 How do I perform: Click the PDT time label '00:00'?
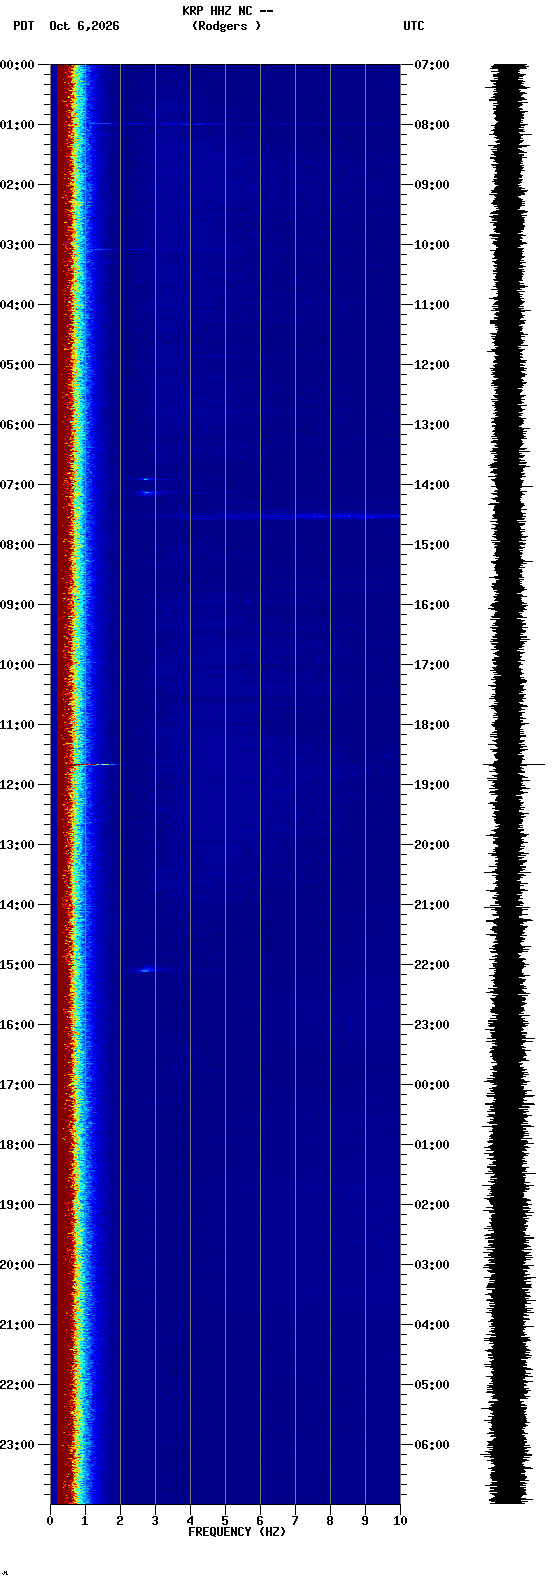coord(17,65)
